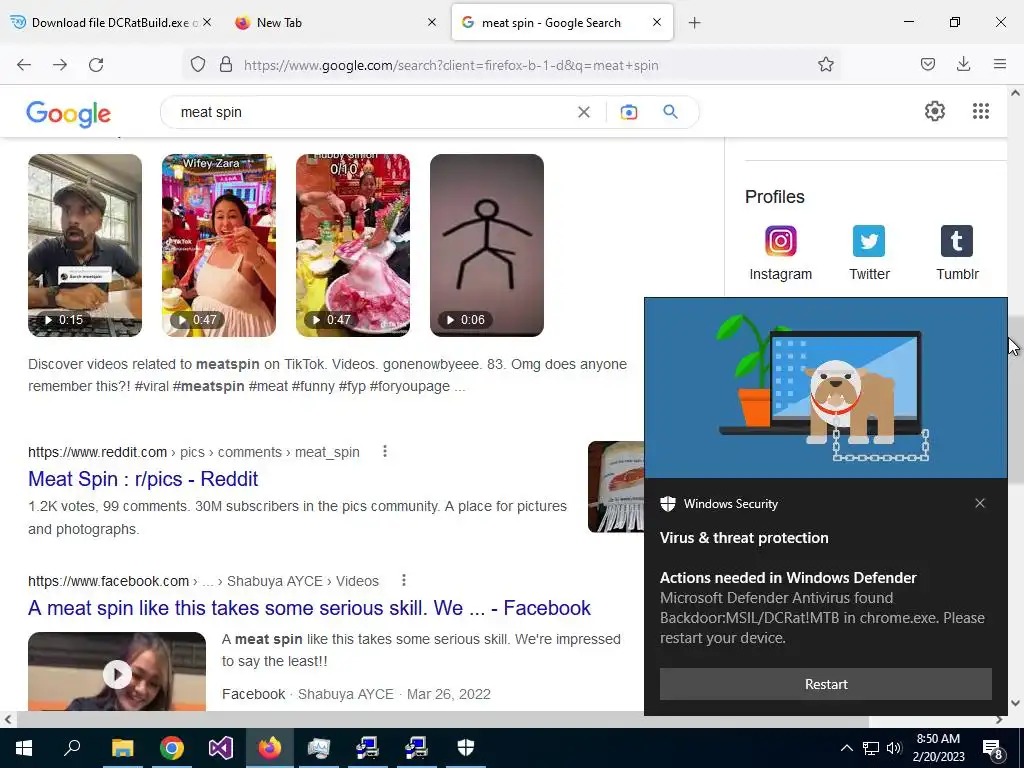Open more options for the Facebook result
Viewport: 1024px width, 768px height.
coord(404,581)
